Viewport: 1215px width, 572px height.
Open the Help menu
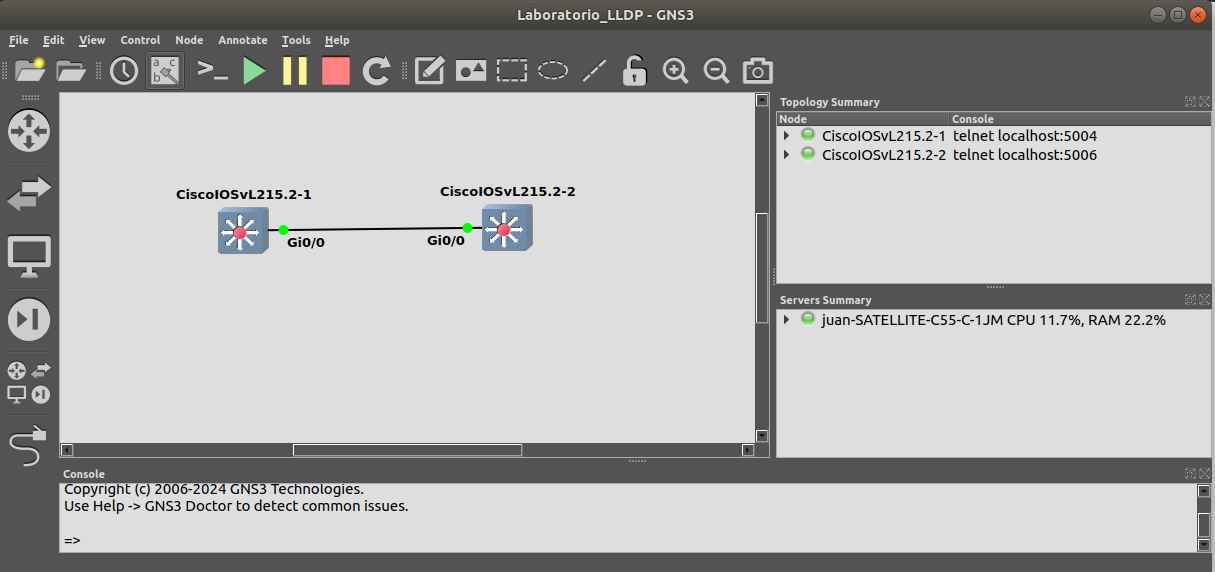pyautogui.click(x=337, y=40)
